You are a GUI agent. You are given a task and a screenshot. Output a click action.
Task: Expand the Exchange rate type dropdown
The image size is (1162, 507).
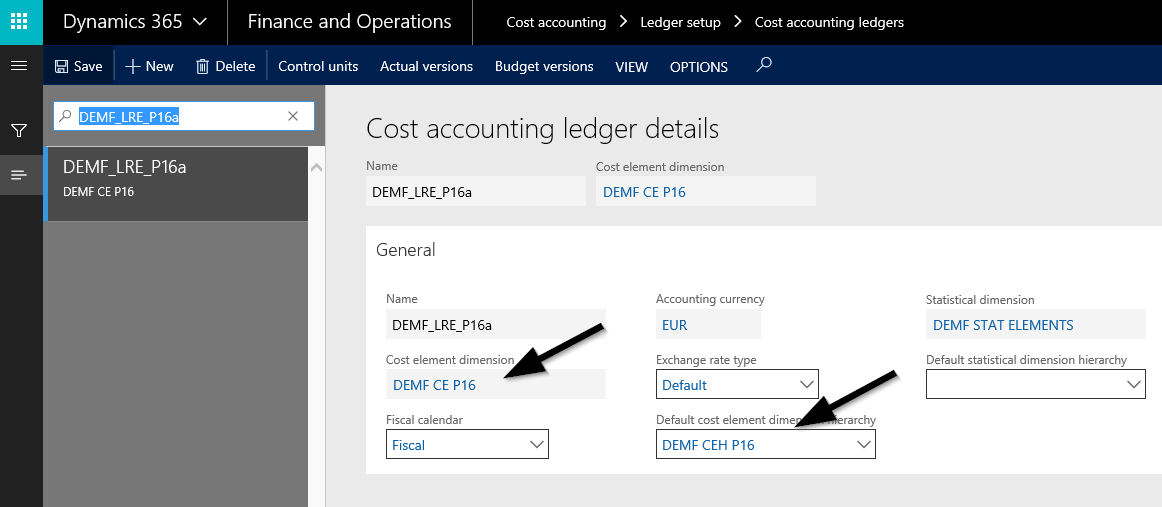(806, 384)
